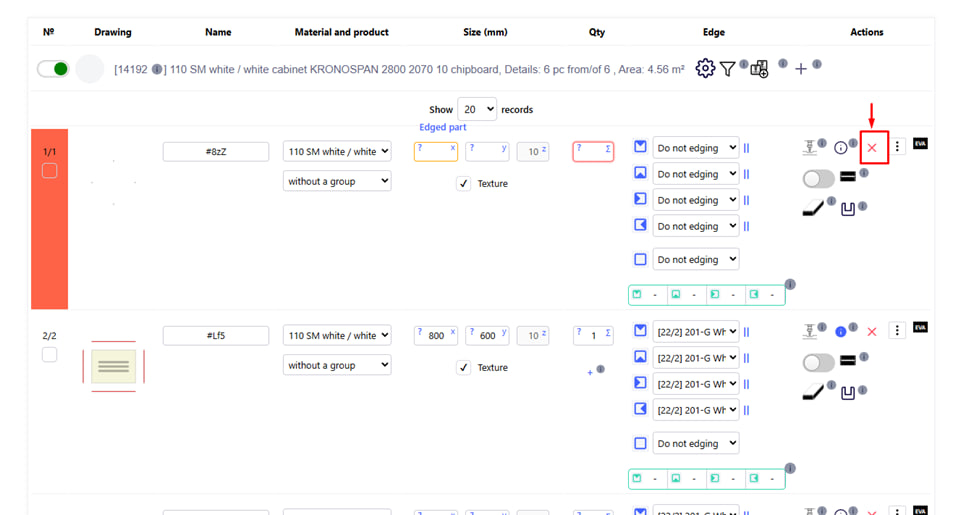Screen dimensions: 974x515
Task: Open three-dot menu for part #8zZ
Action: tap(897, 147)
